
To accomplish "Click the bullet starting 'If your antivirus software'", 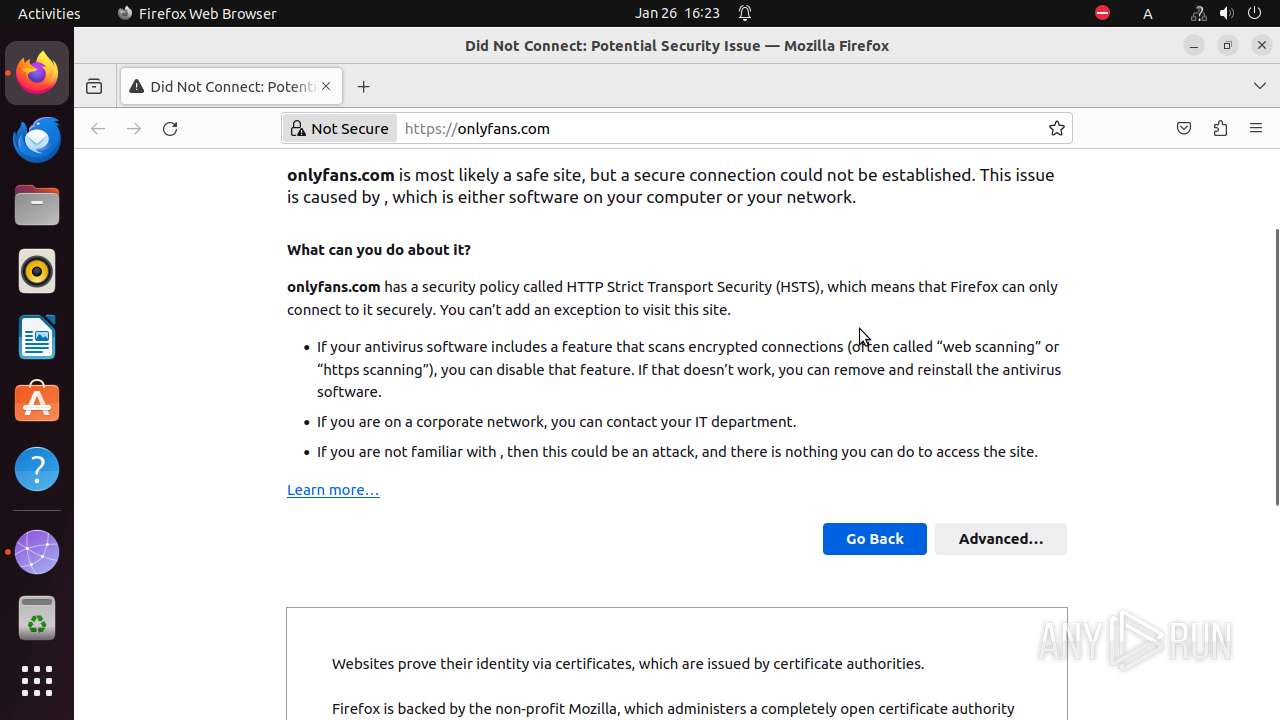I will (x=689, y=369).
